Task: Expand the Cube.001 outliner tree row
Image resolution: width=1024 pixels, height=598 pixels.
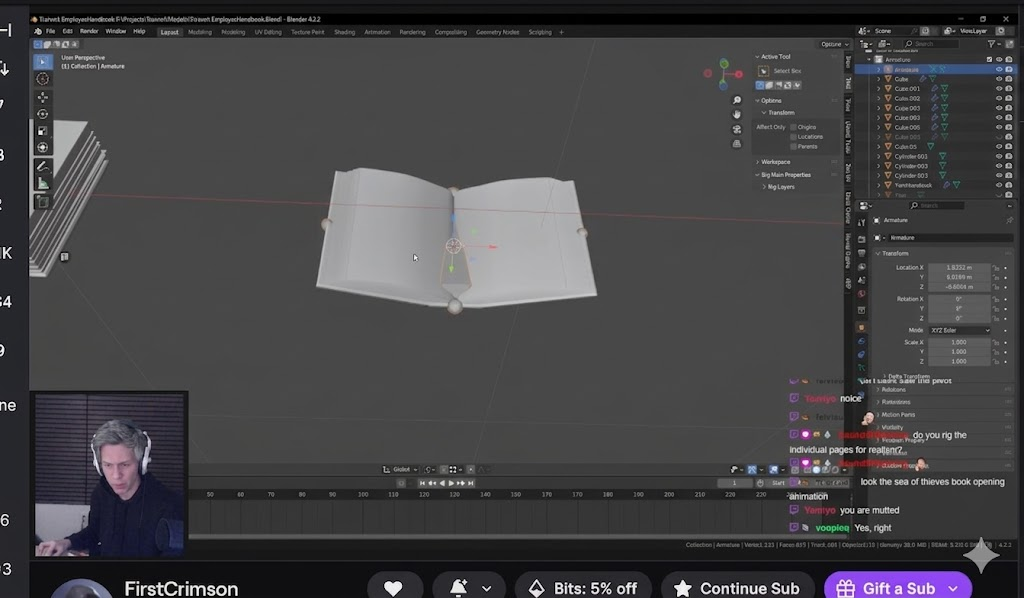Action: pyautogui.click(x=878, y=89)
